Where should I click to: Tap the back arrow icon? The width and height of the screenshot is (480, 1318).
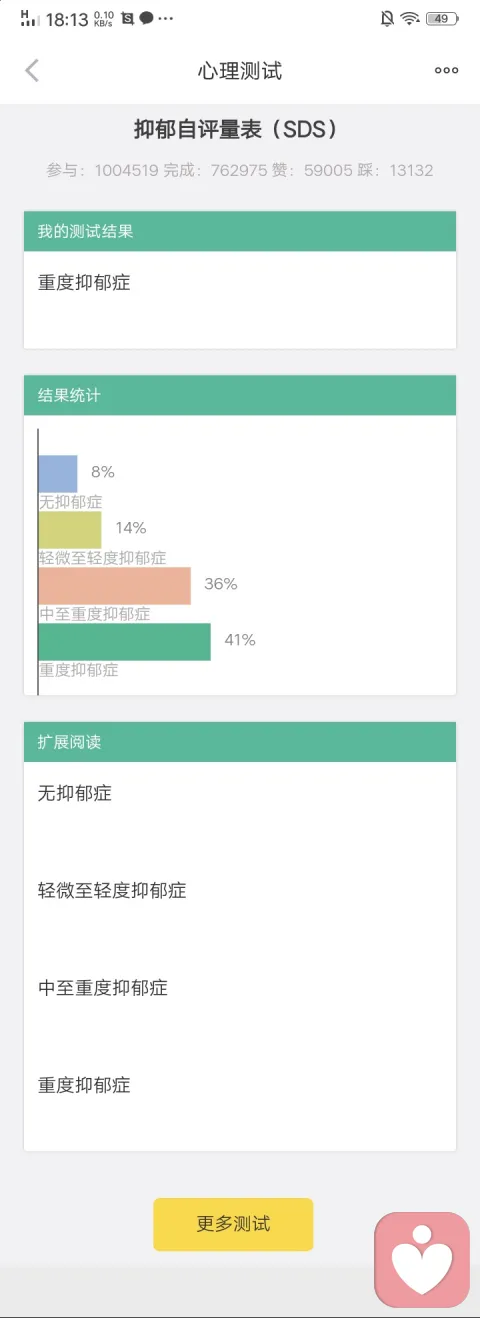[x=32, y=70]
